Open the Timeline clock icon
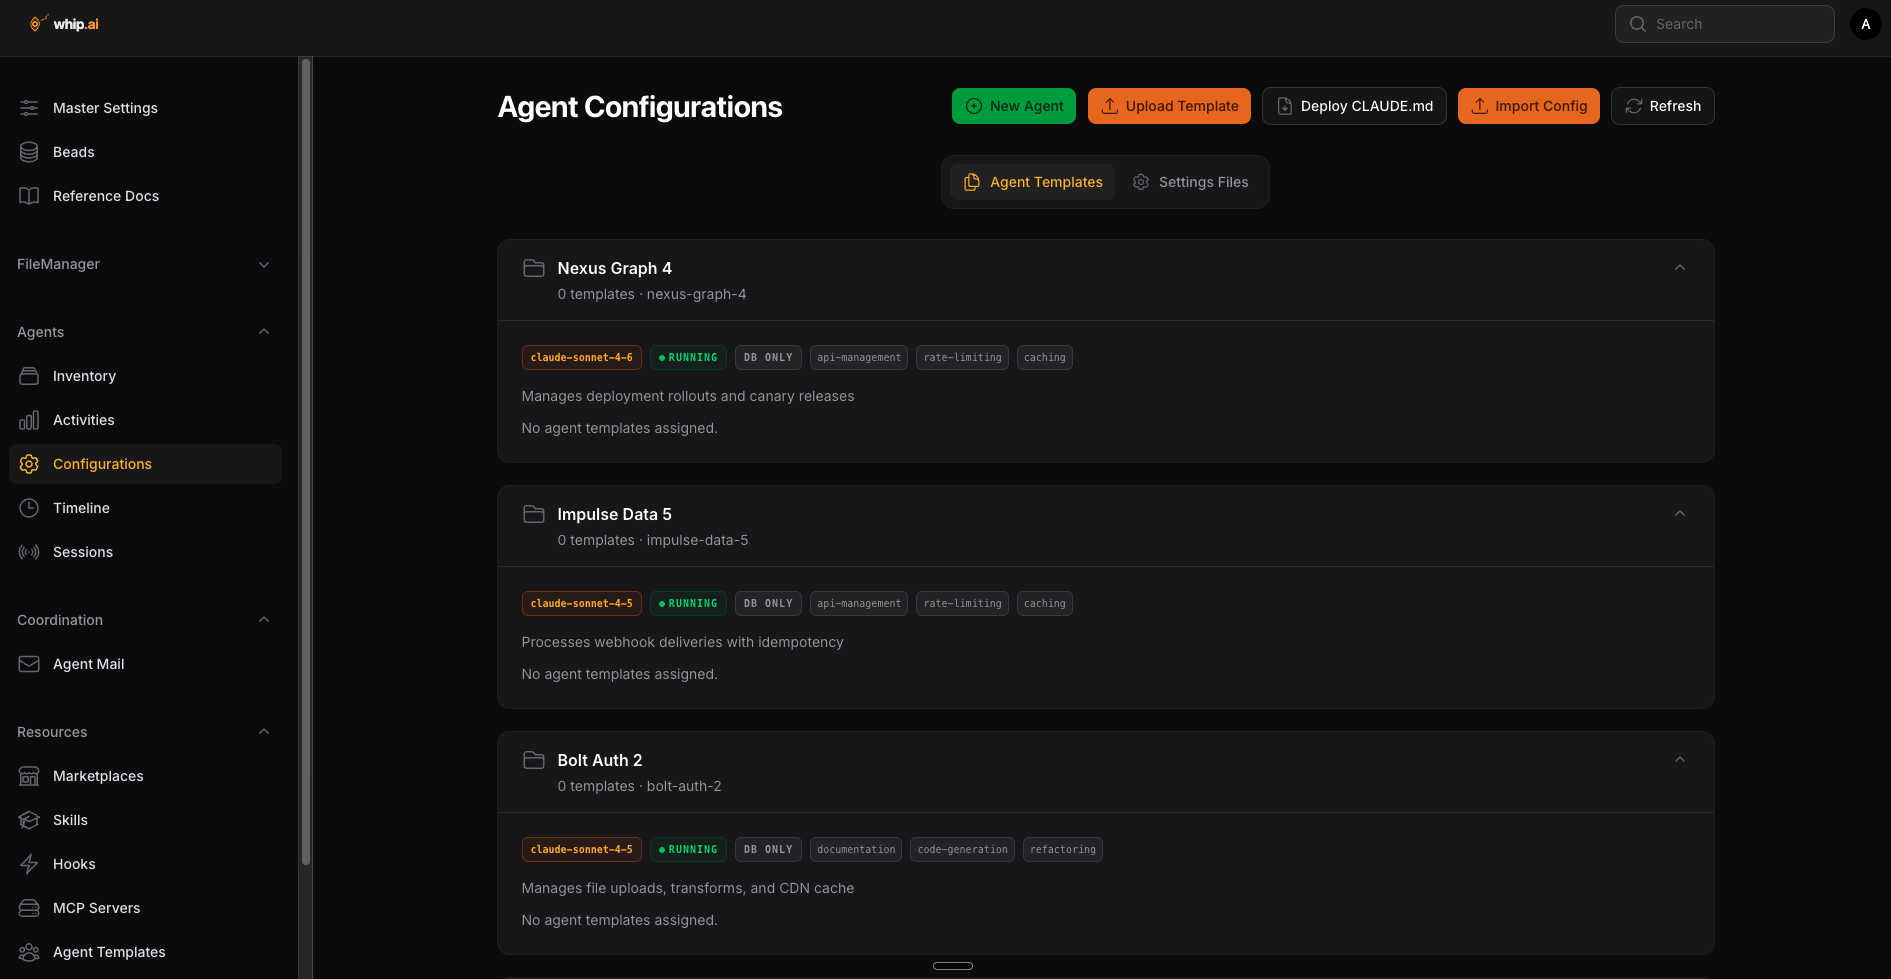 tap(29, 507)
